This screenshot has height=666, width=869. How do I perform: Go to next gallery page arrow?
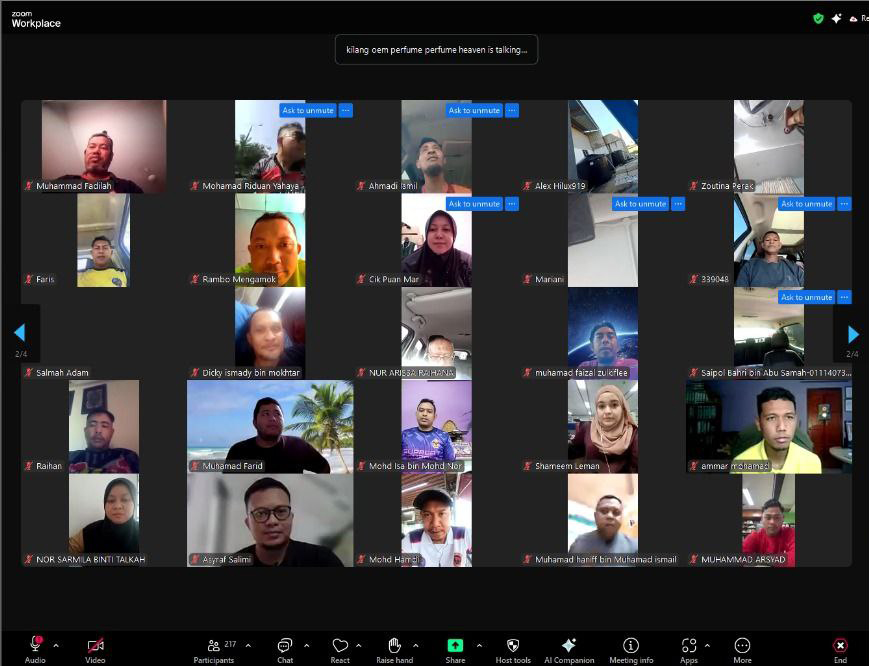click(852, 334)
